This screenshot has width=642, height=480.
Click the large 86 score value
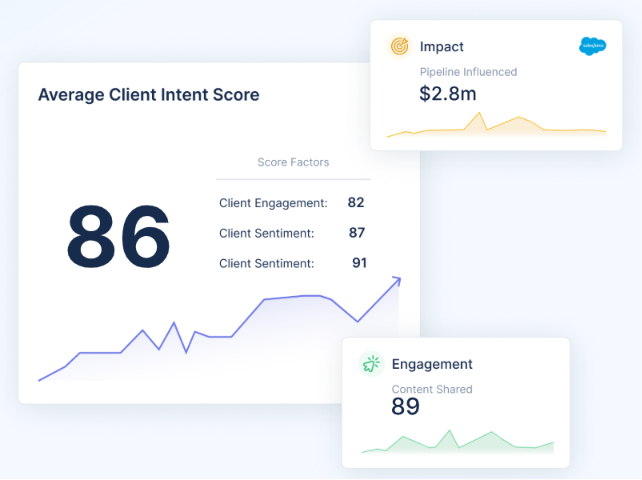point(118,237)
